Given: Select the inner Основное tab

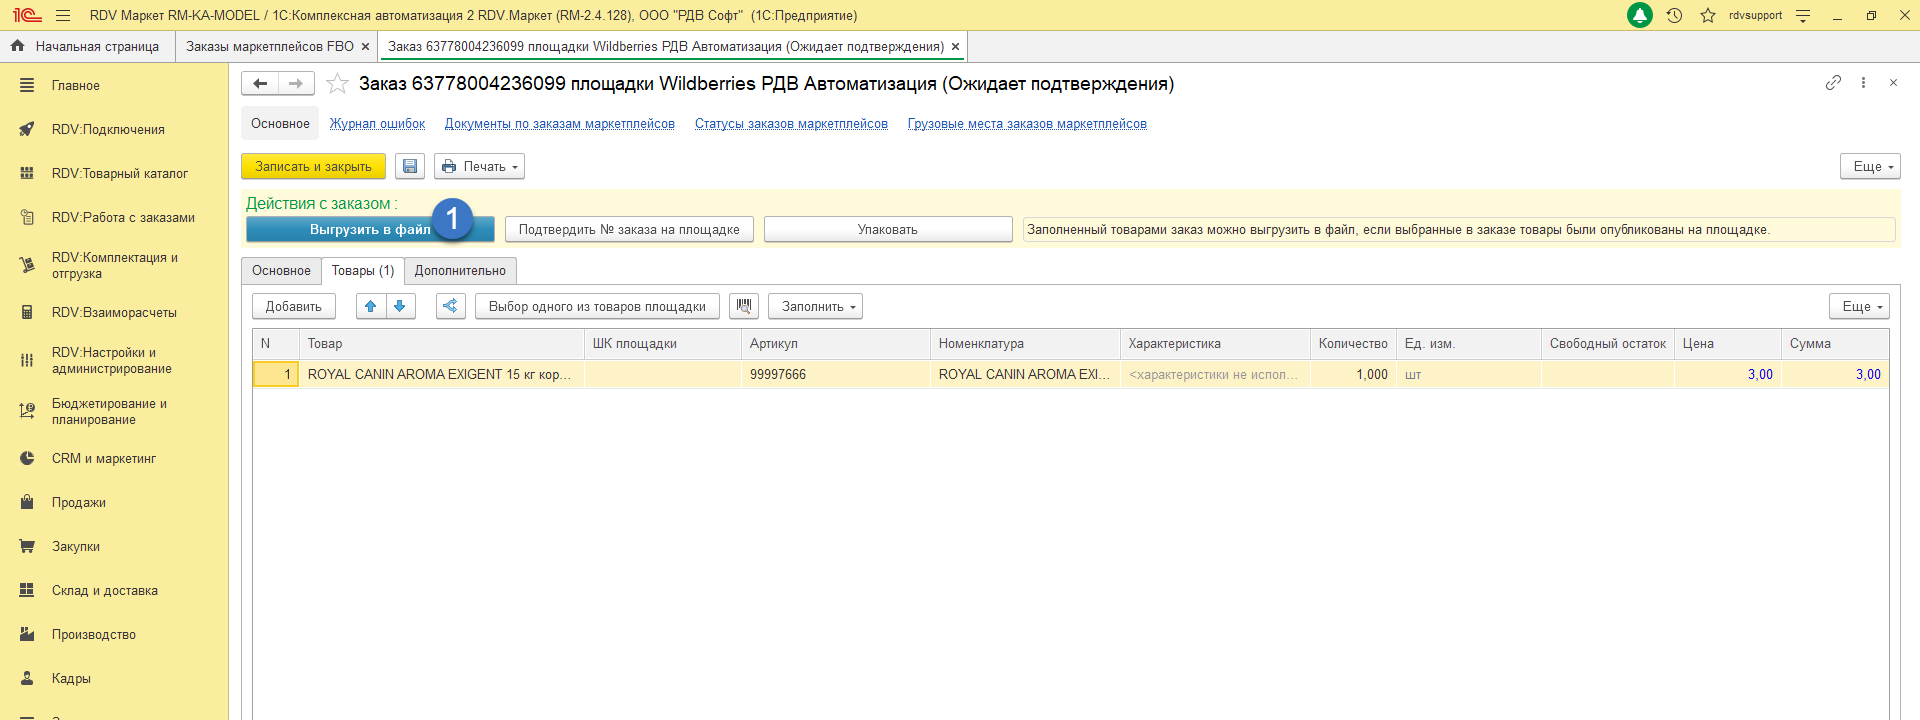Looking at the screenshot, I should [x=281, y=271].
